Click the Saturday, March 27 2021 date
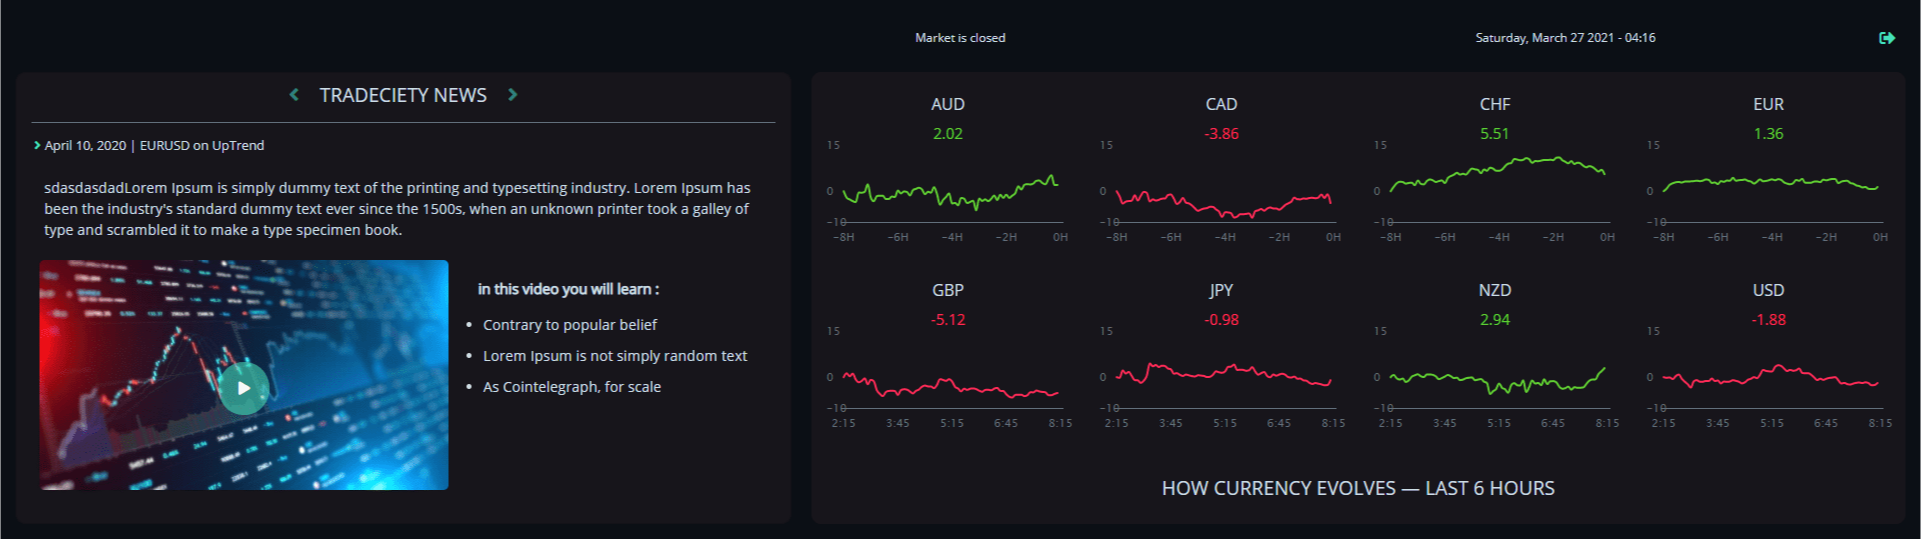The height and width of the screenshot is (539, 1921). point(1565,38)
